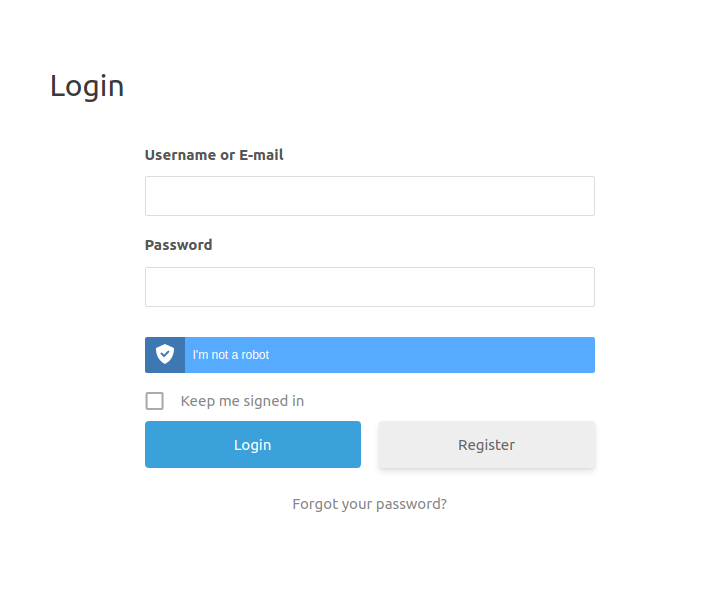This screenshot has width=720, height=592.
Task: Focus the Username or E-mail field
Action: click(x=370, y=196)
